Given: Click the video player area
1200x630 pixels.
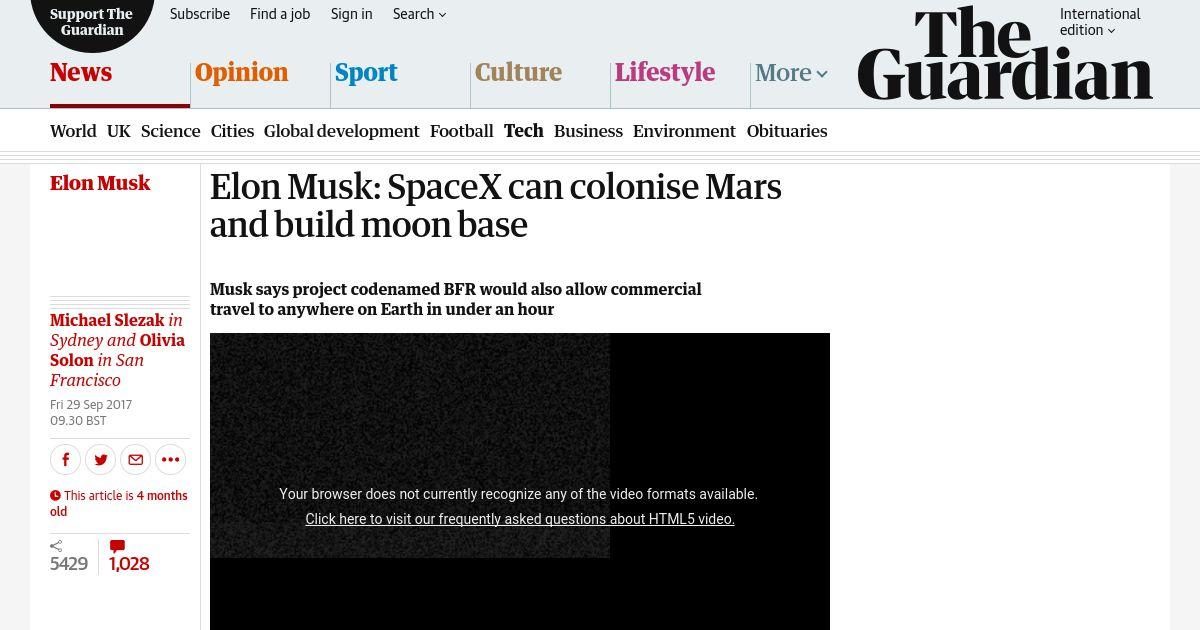Looking at the screenshot, I should coord(520,481).
